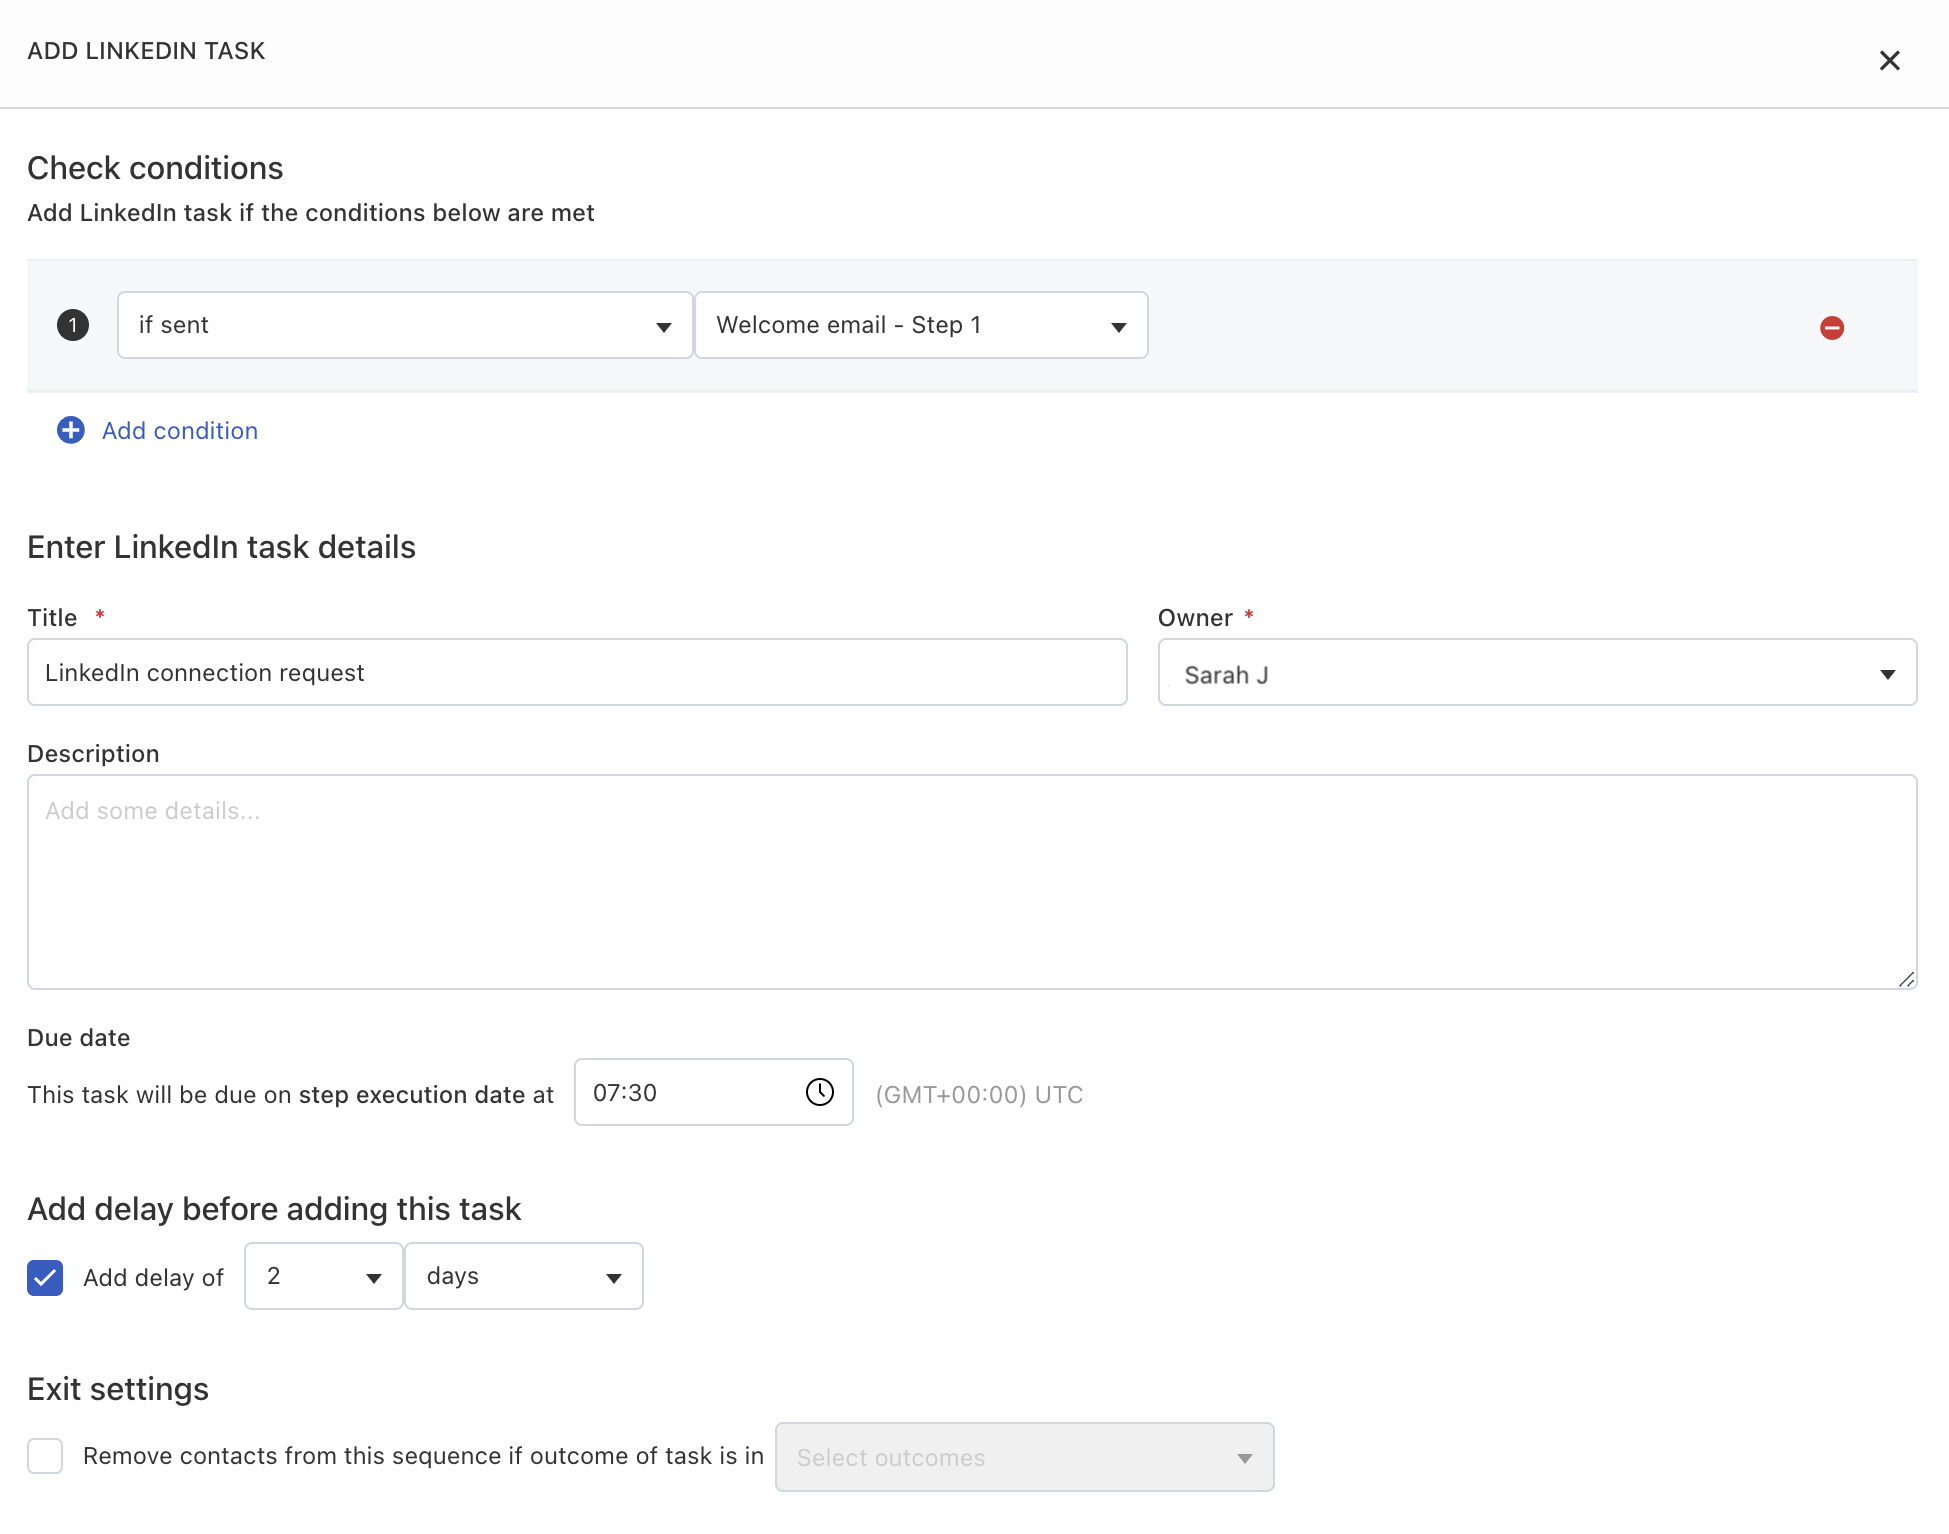
Task: Click the Add condition link
Action: coord(180,430)
